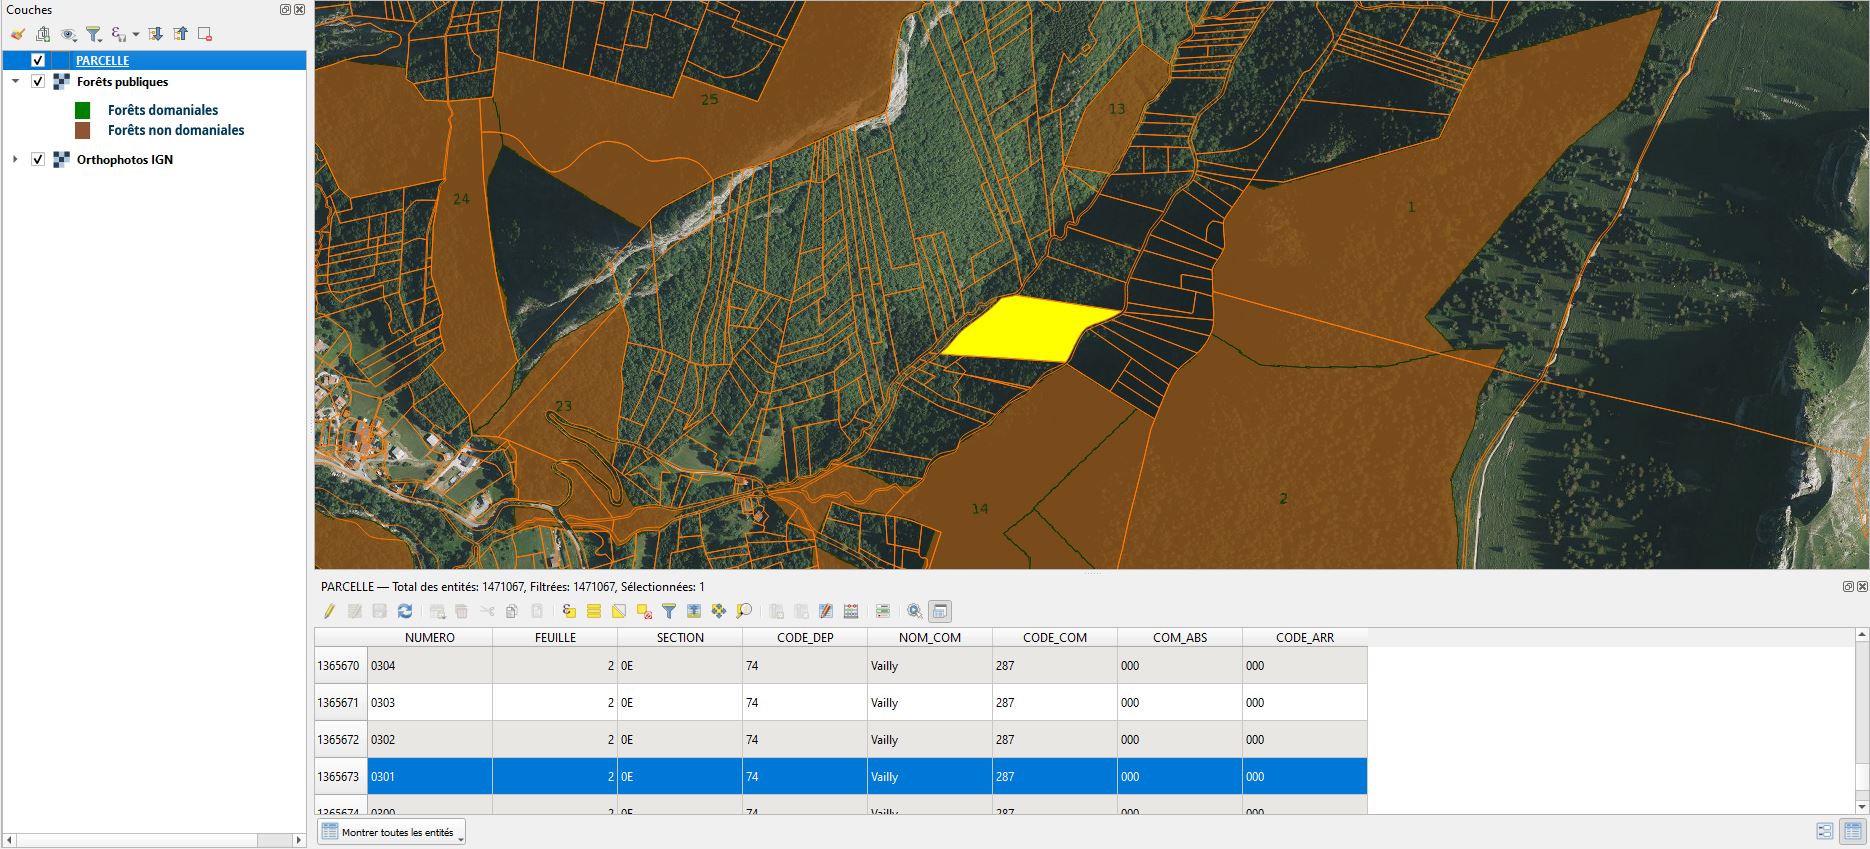The height and width of the screenshot is (849, 1870).
Task: Open the layer styling panel
Action: pos(18,34)
